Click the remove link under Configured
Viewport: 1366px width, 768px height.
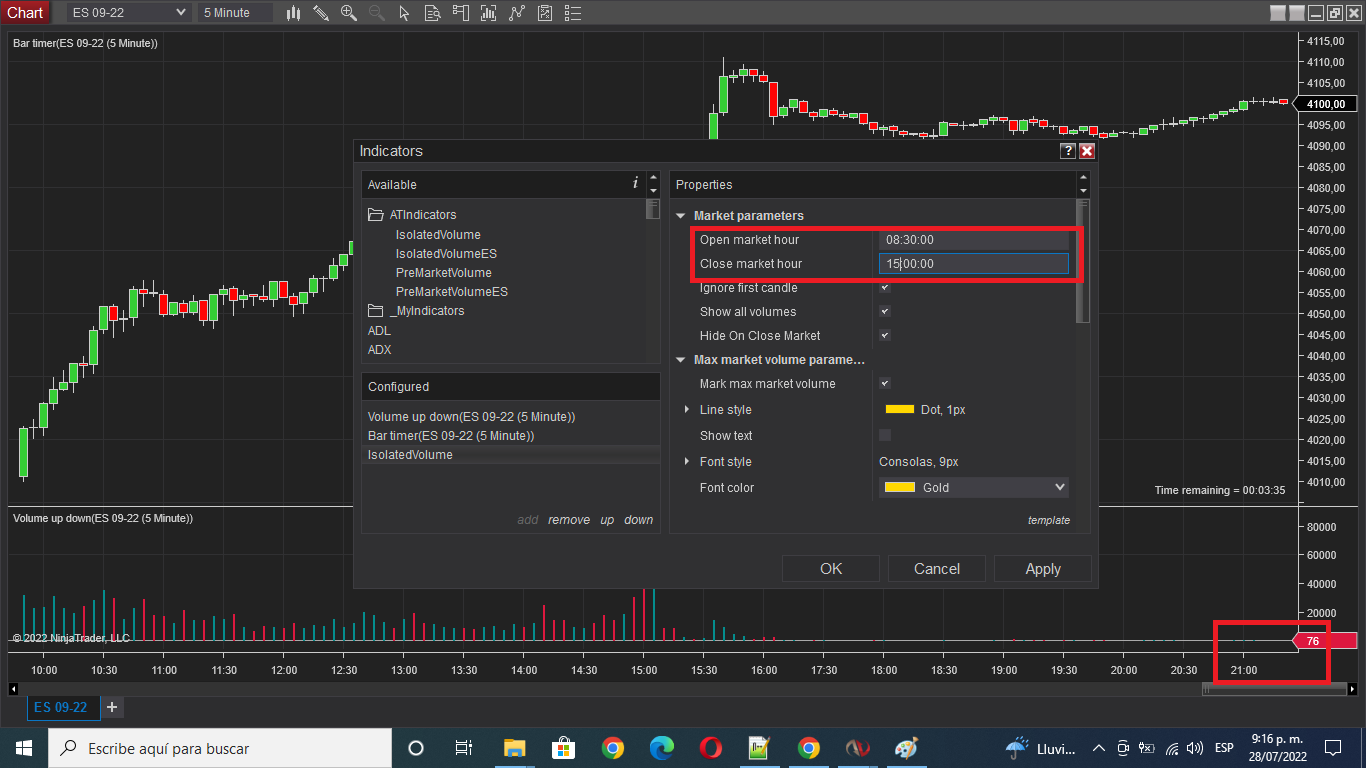click(x=569, y=520)
